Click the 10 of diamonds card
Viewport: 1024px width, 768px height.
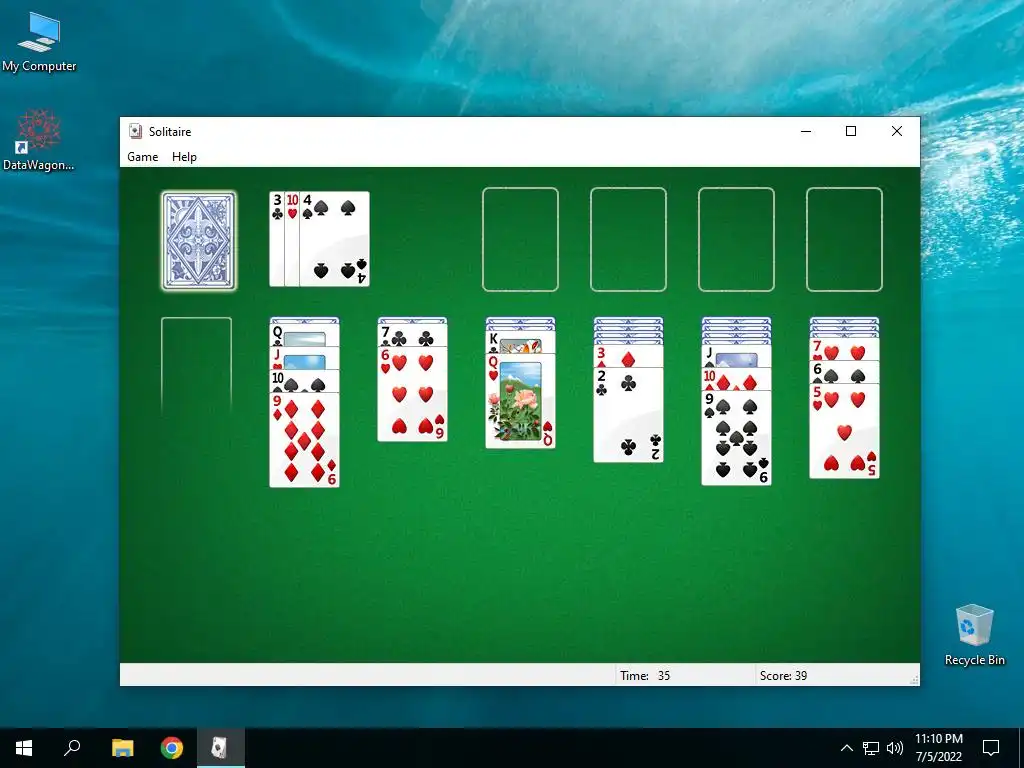[x=736, y=379]
